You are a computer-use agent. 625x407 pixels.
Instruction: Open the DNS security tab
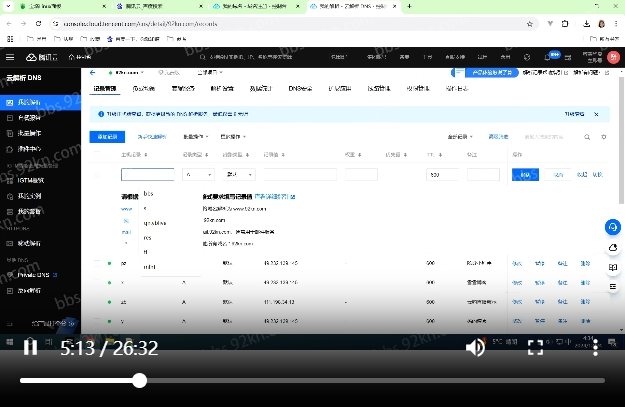coord(300,88)
